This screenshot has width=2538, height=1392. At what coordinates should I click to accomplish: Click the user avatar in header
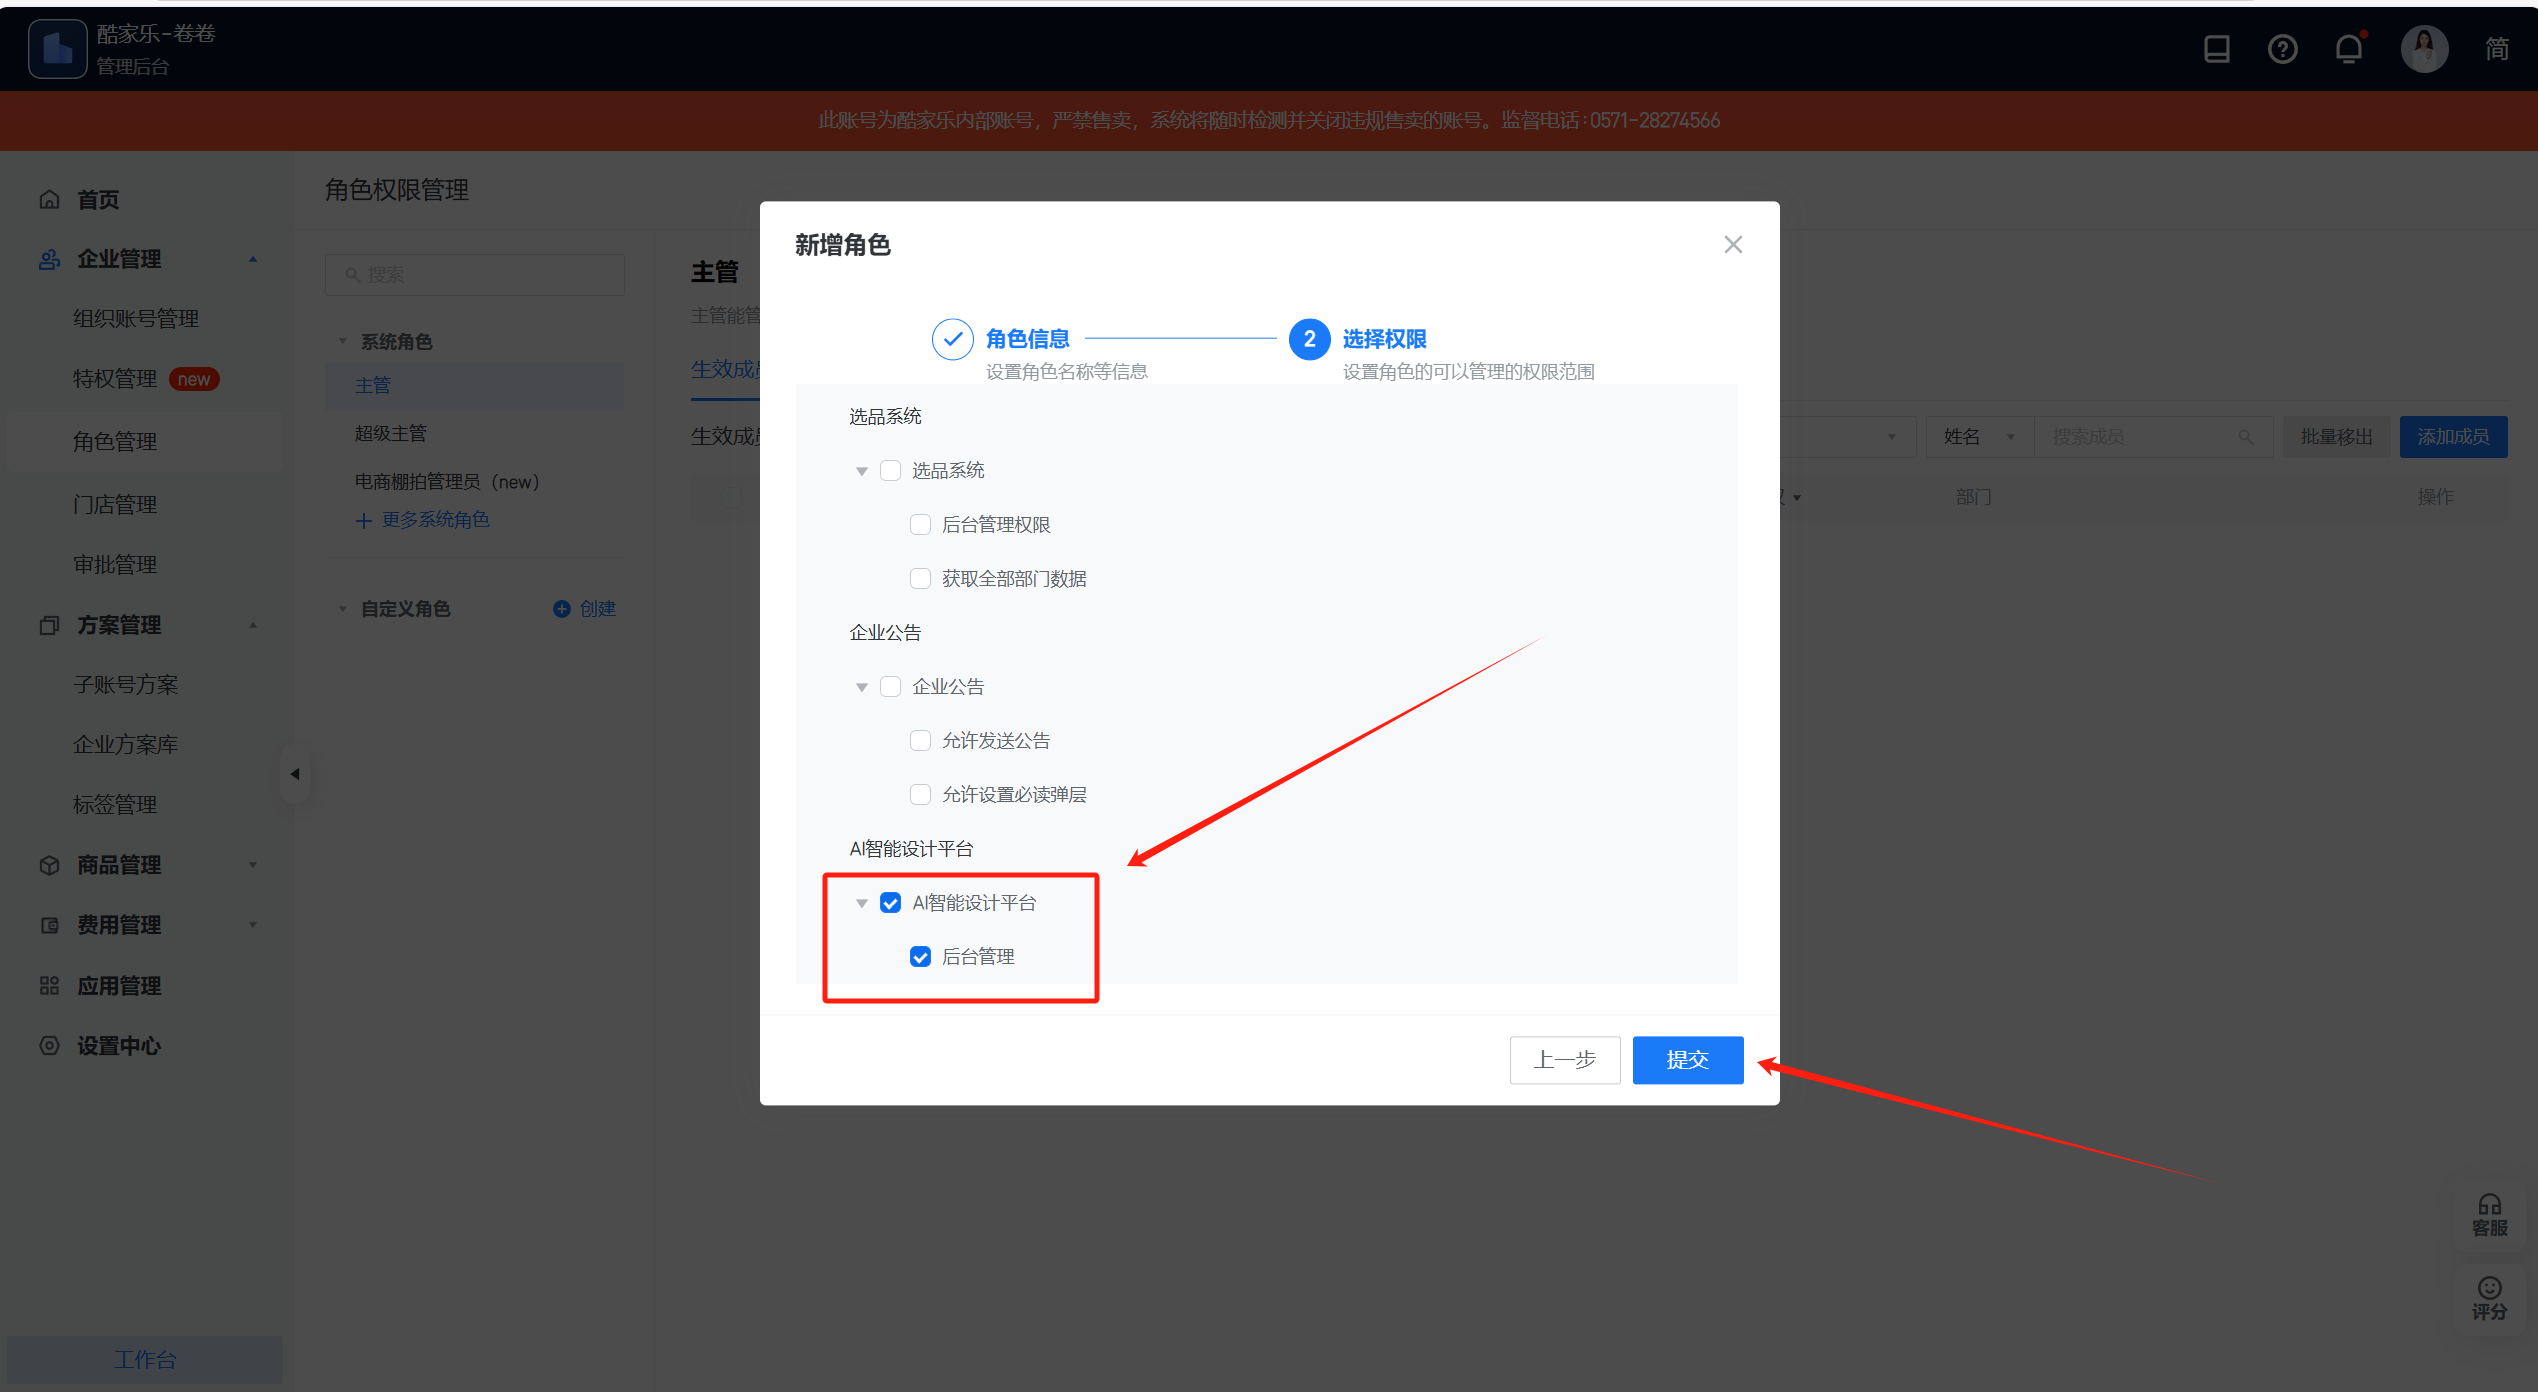tap(2424, 49)
